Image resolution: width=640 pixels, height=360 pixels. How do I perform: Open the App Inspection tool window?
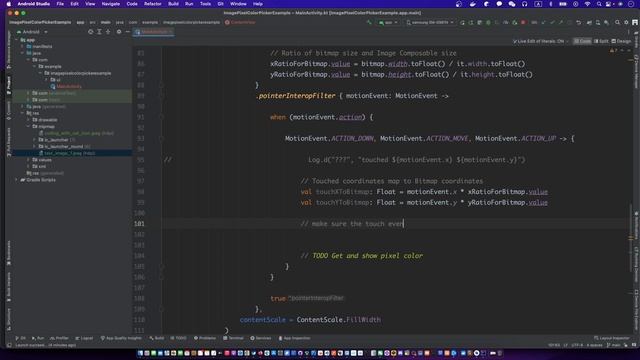tap(294, 338)
